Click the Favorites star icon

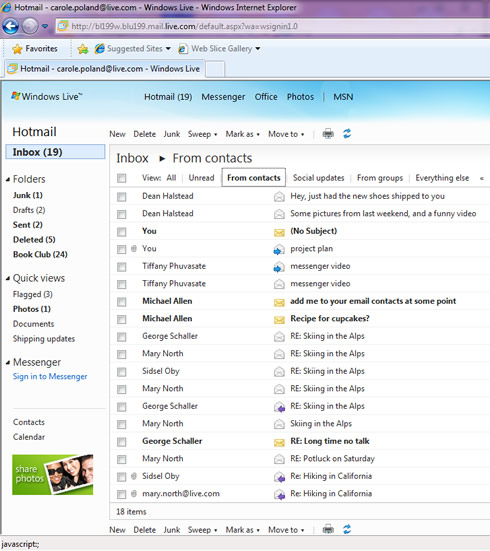17,49
